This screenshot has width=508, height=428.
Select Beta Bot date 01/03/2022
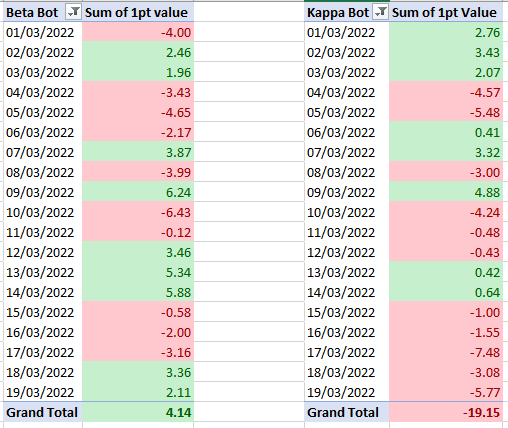43,32
